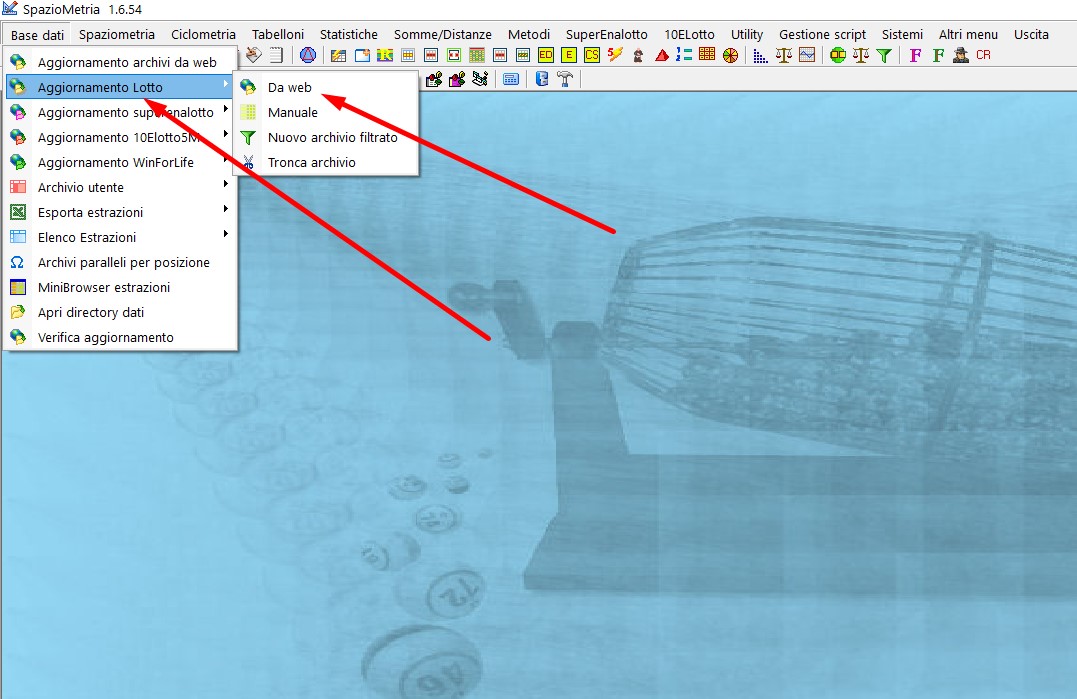Select Tronca archivio
This screenshot has height=699, width=1077.
point(326,163)
